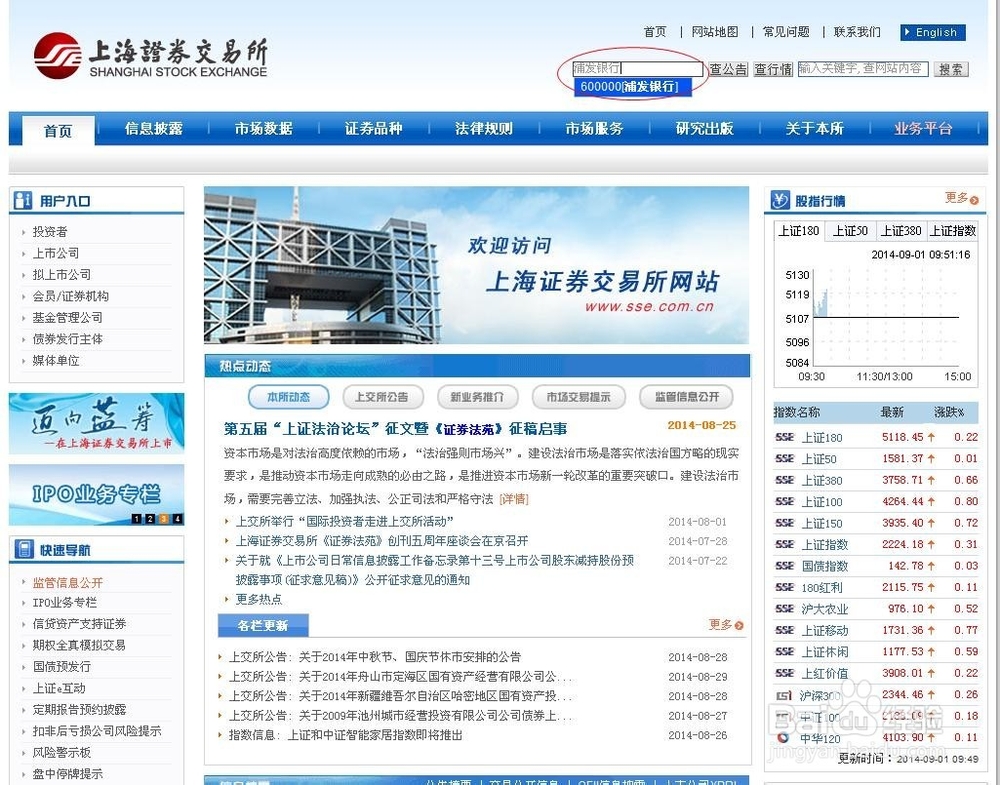1000x785 pixels.
Task: Select 本所动态 hot news tab
Action: [x=288, y=397]
